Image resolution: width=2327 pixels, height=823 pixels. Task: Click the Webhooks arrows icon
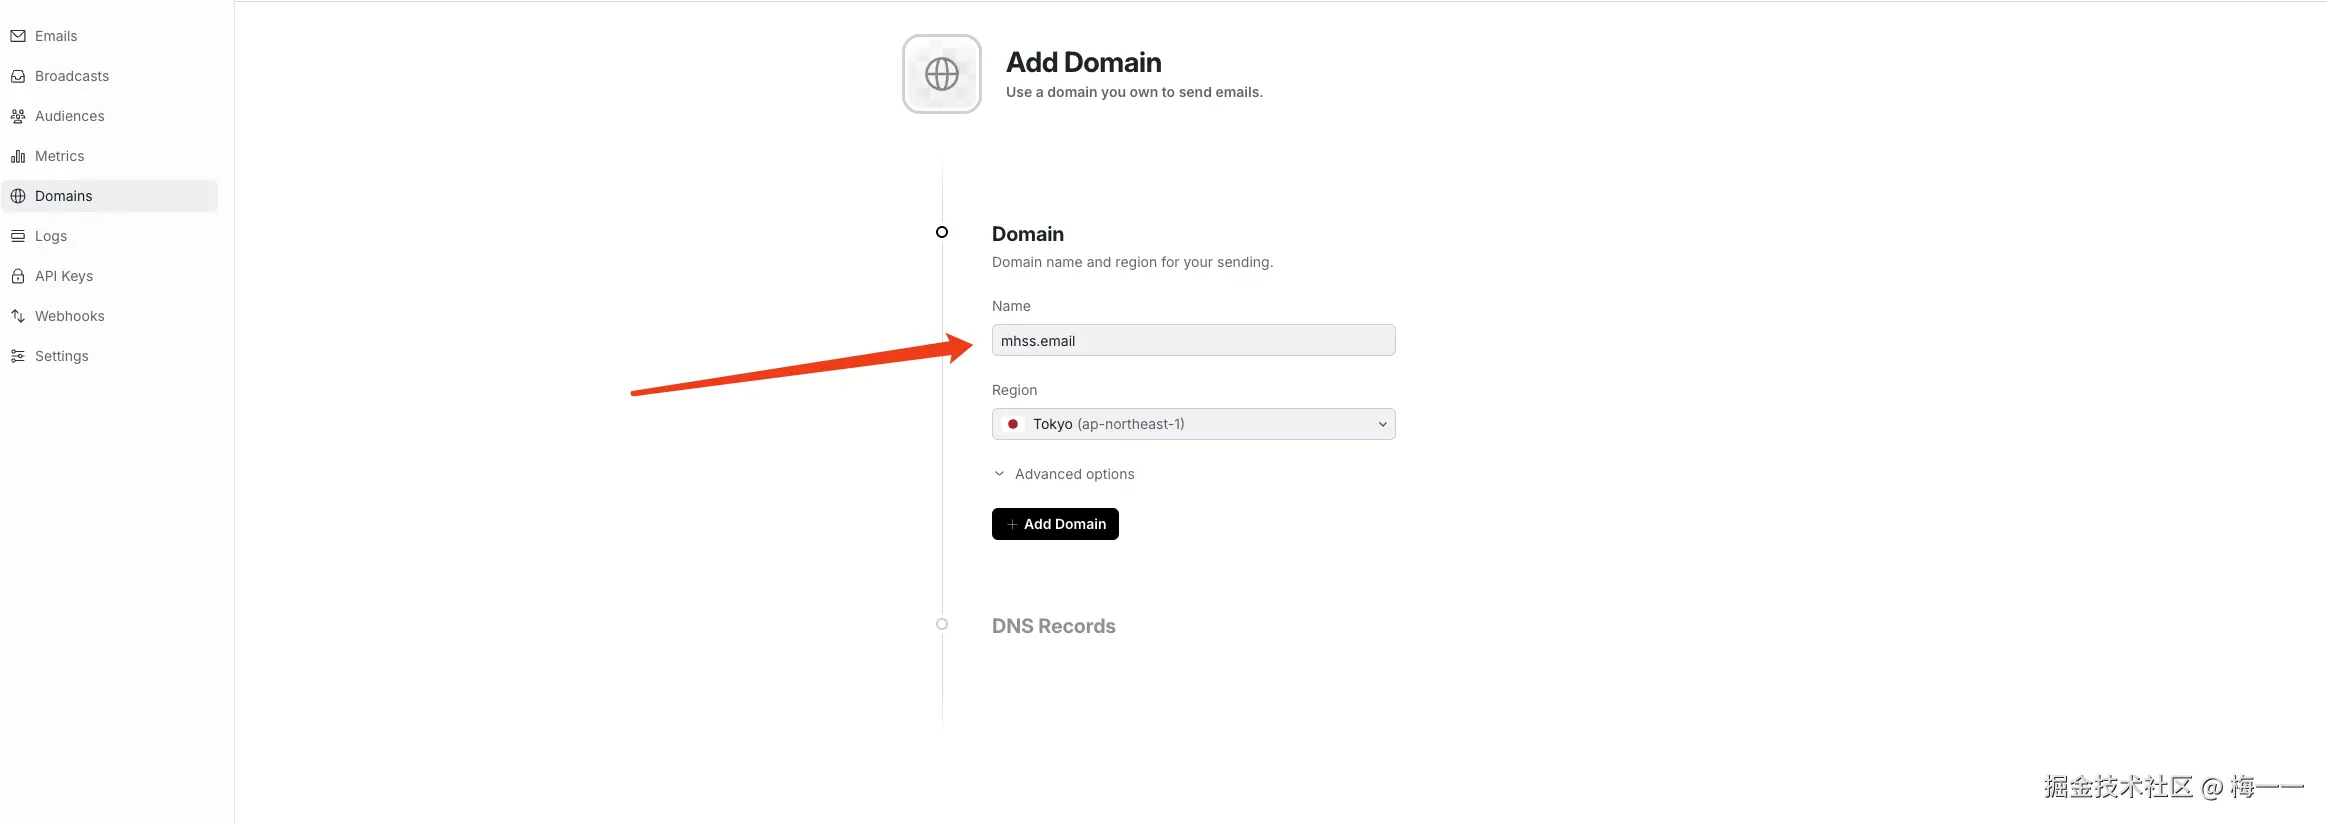click(18, 316)
